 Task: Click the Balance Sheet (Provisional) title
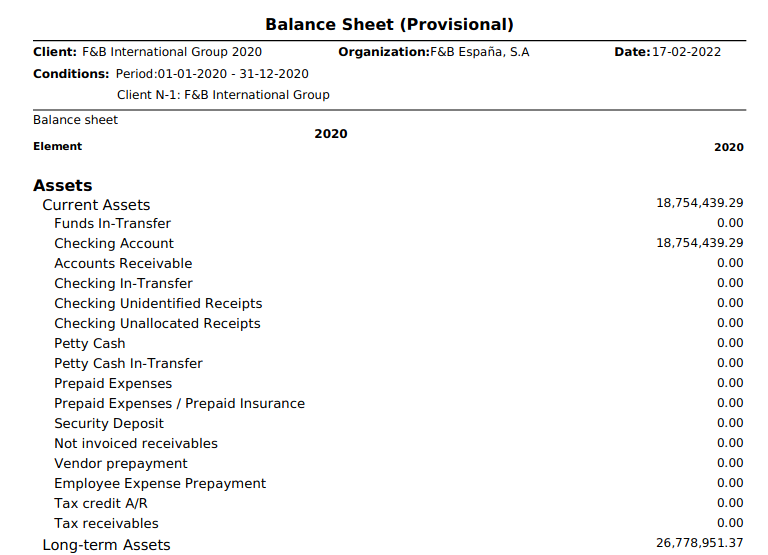click(x=389, y=24)
